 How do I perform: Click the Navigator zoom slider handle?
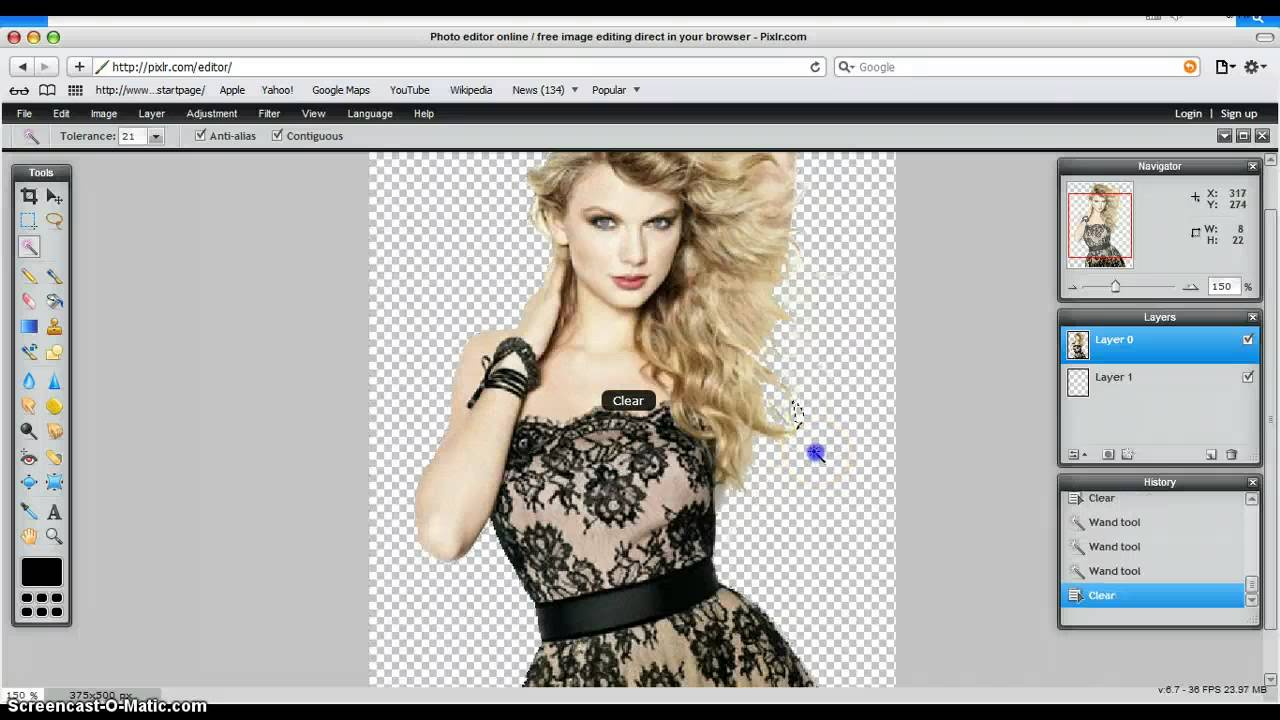tap(1115, 287)
